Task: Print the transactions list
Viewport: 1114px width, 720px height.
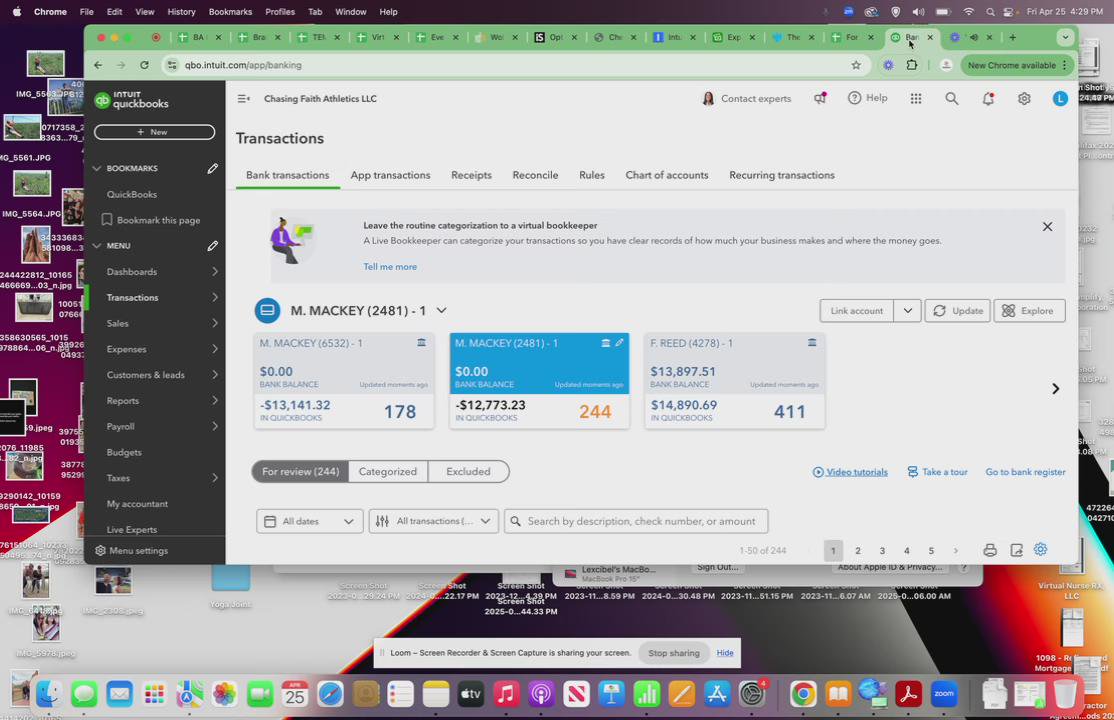Action: 990,550
